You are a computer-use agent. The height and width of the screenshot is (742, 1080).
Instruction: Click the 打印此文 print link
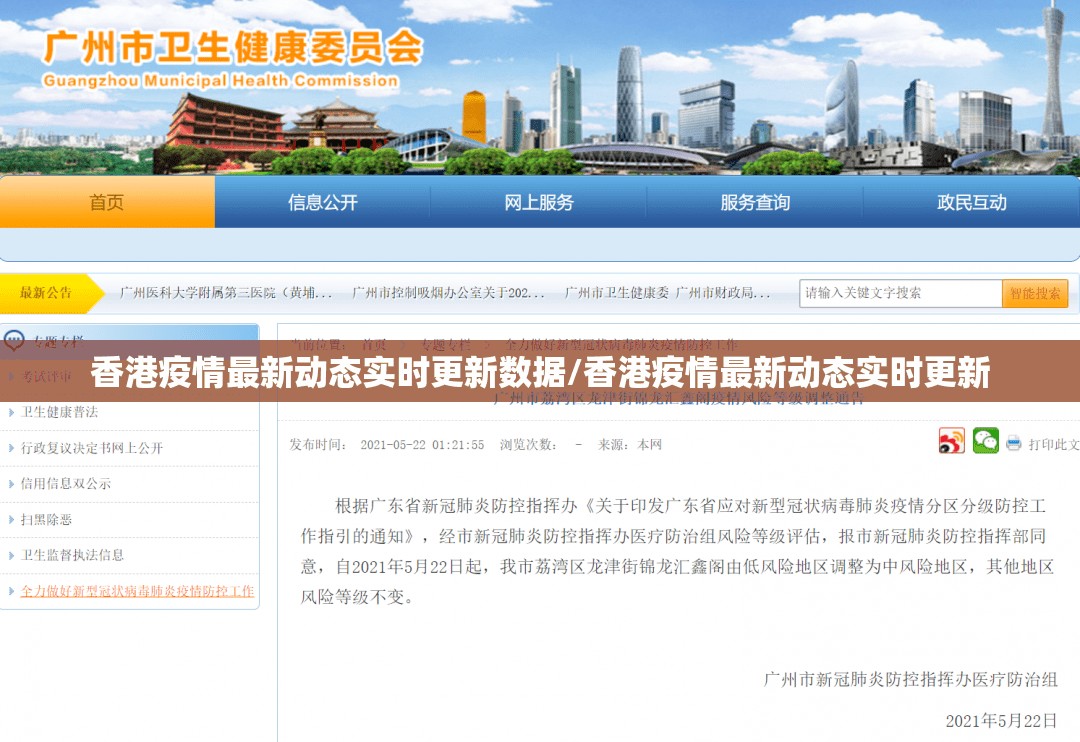(x=1054, y=444)
